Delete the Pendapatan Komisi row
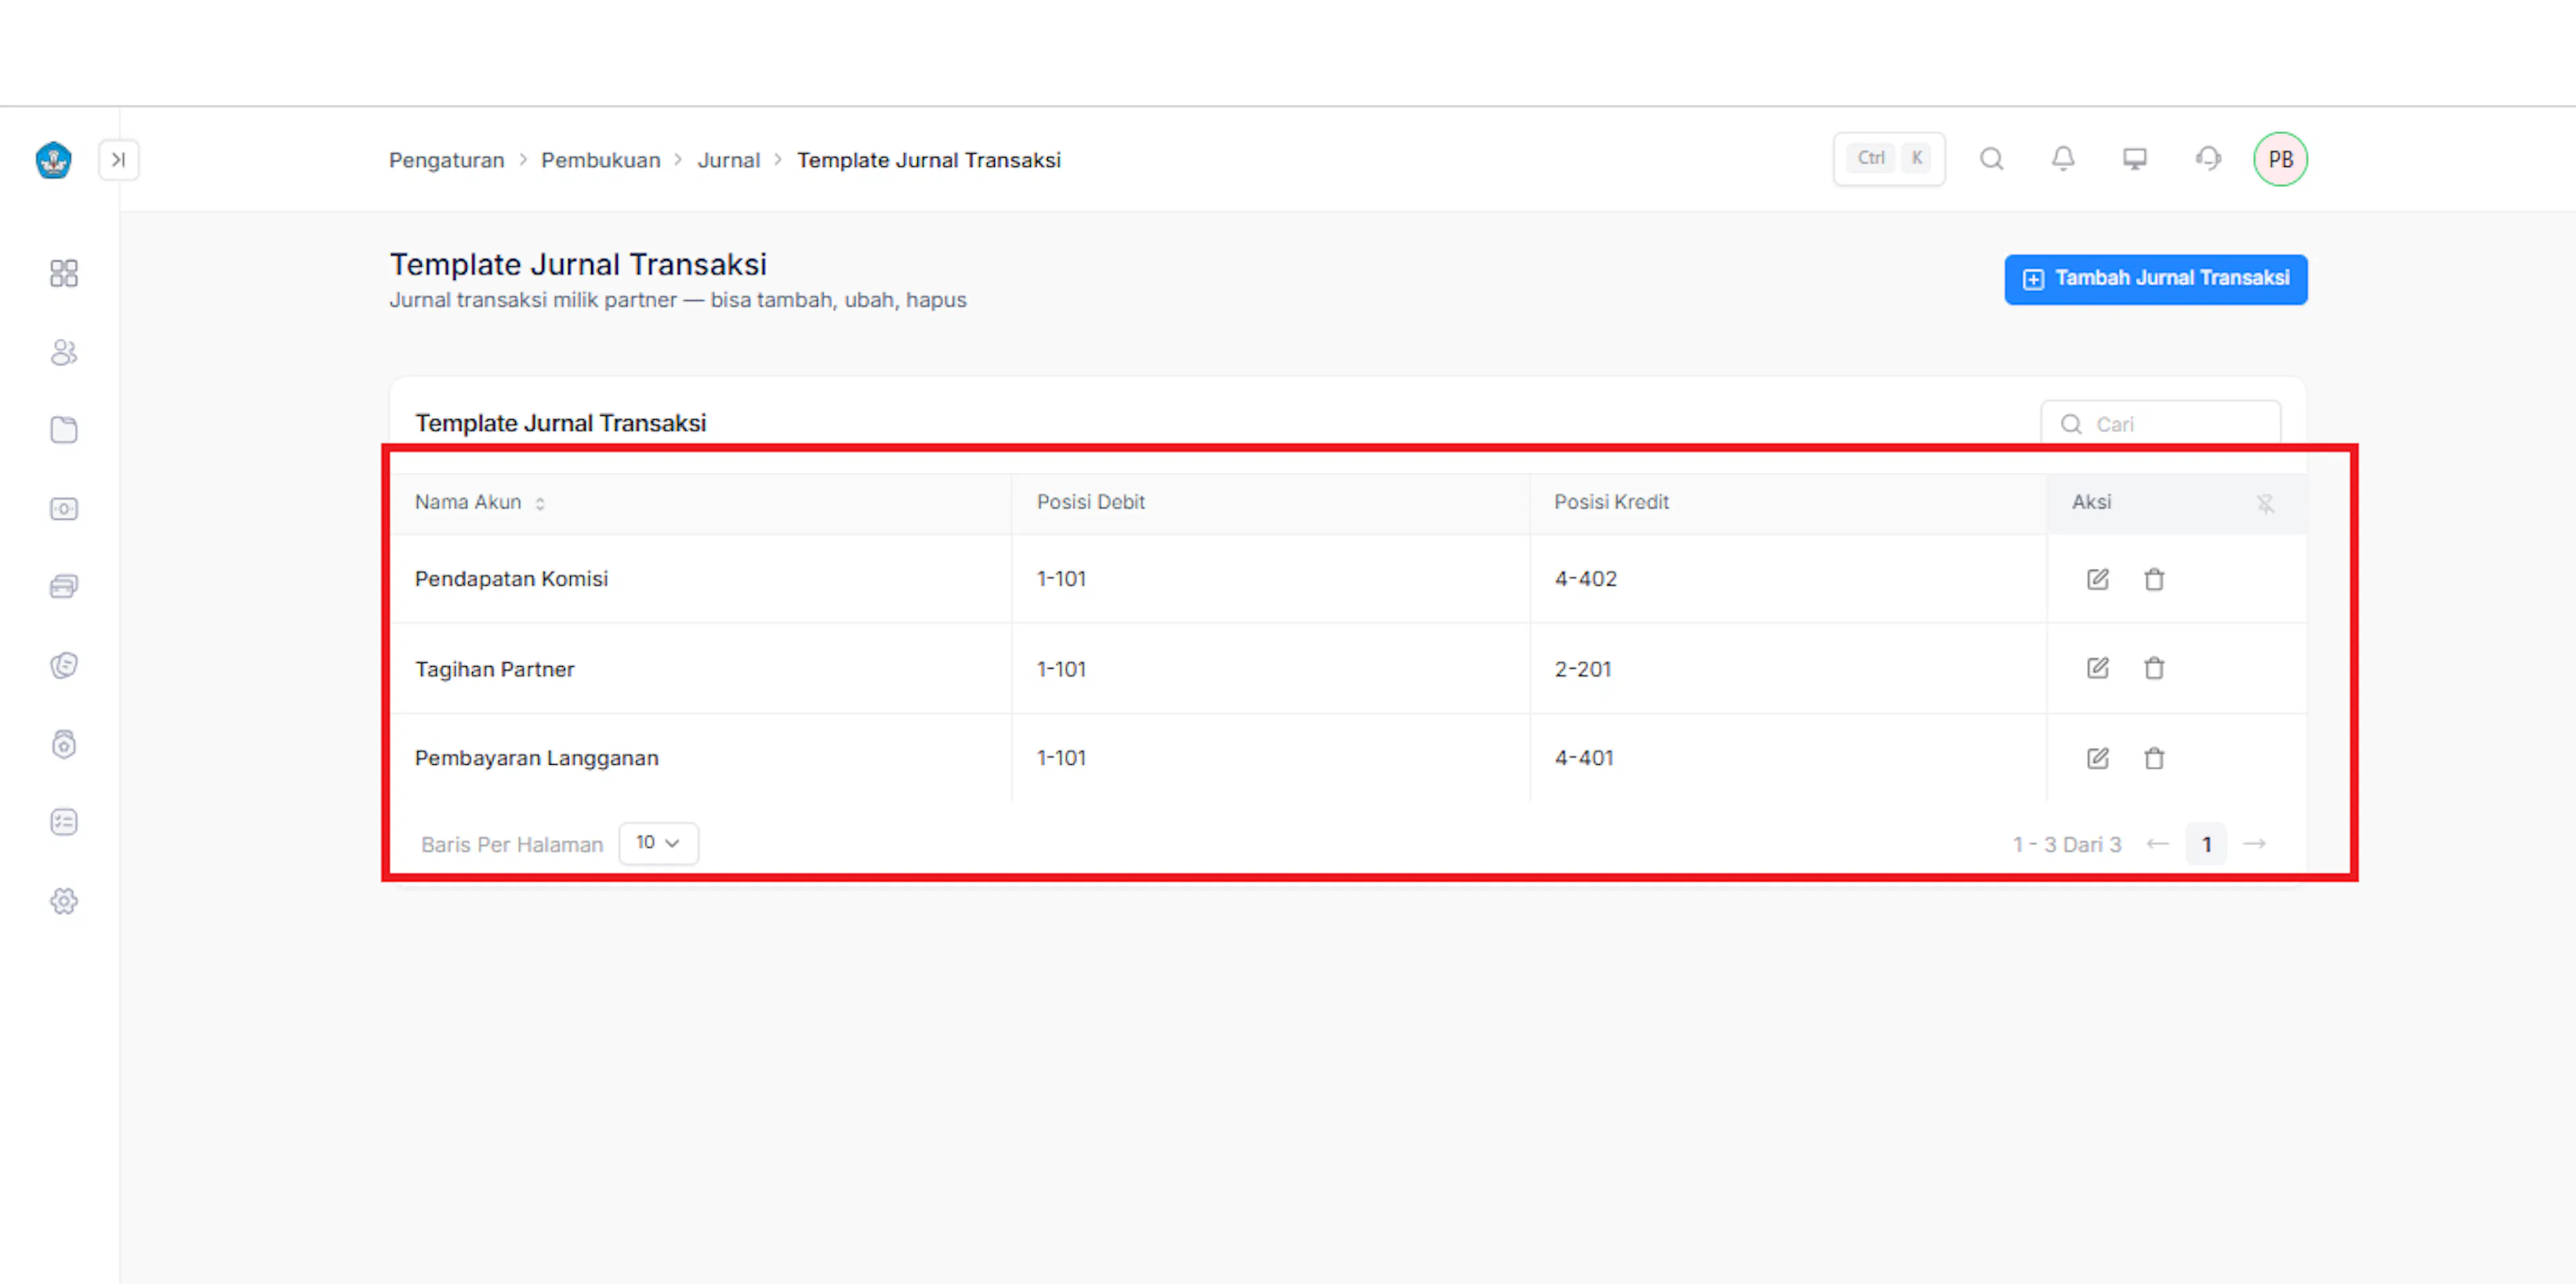Image resolution: width=2576 pixels, height=1284 pixels. click(2154, 579)
